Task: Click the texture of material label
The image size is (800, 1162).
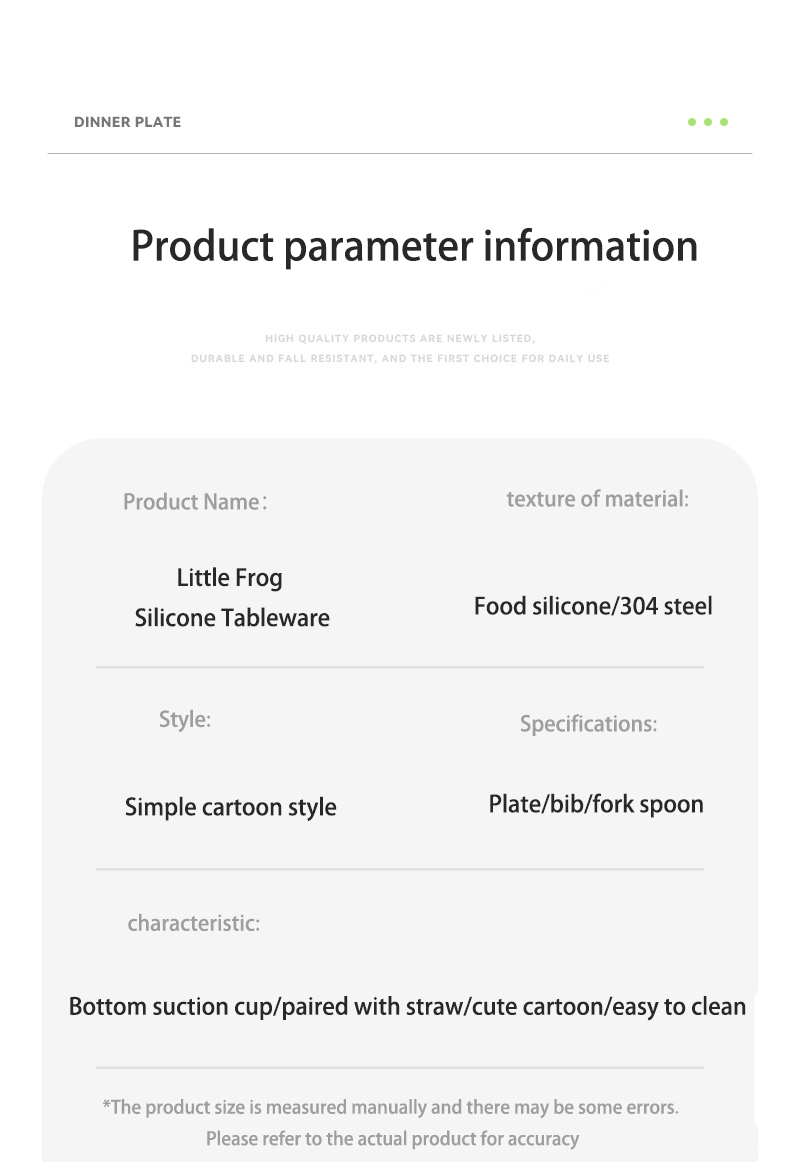Action: (x=597, y=499)
